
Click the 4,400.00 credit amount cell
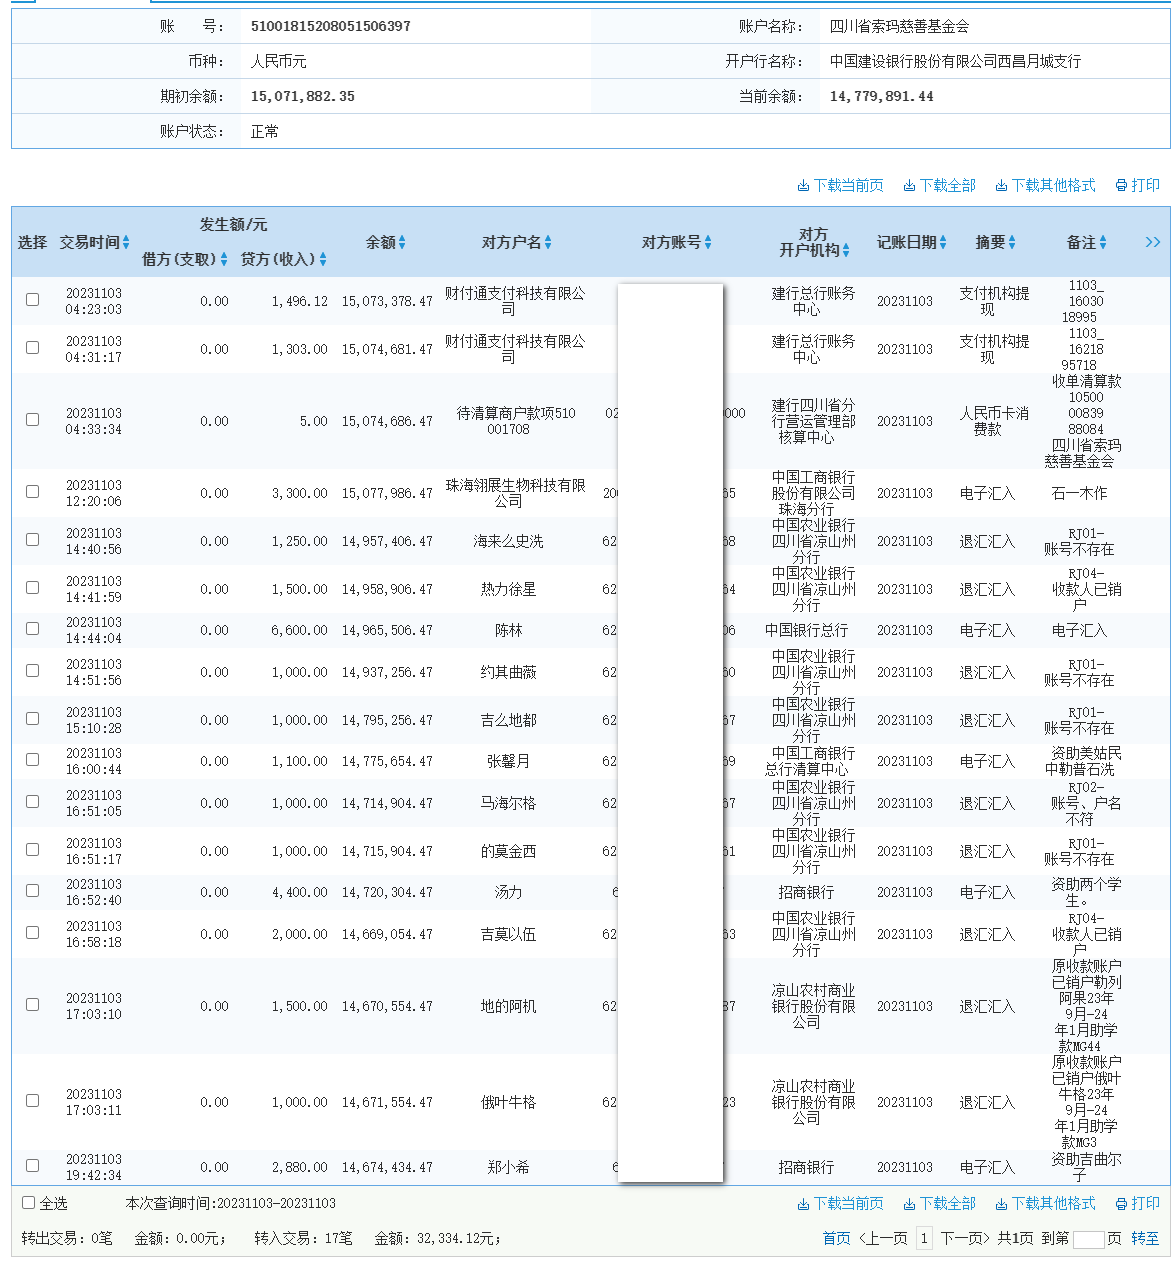[x=299, y=892]
